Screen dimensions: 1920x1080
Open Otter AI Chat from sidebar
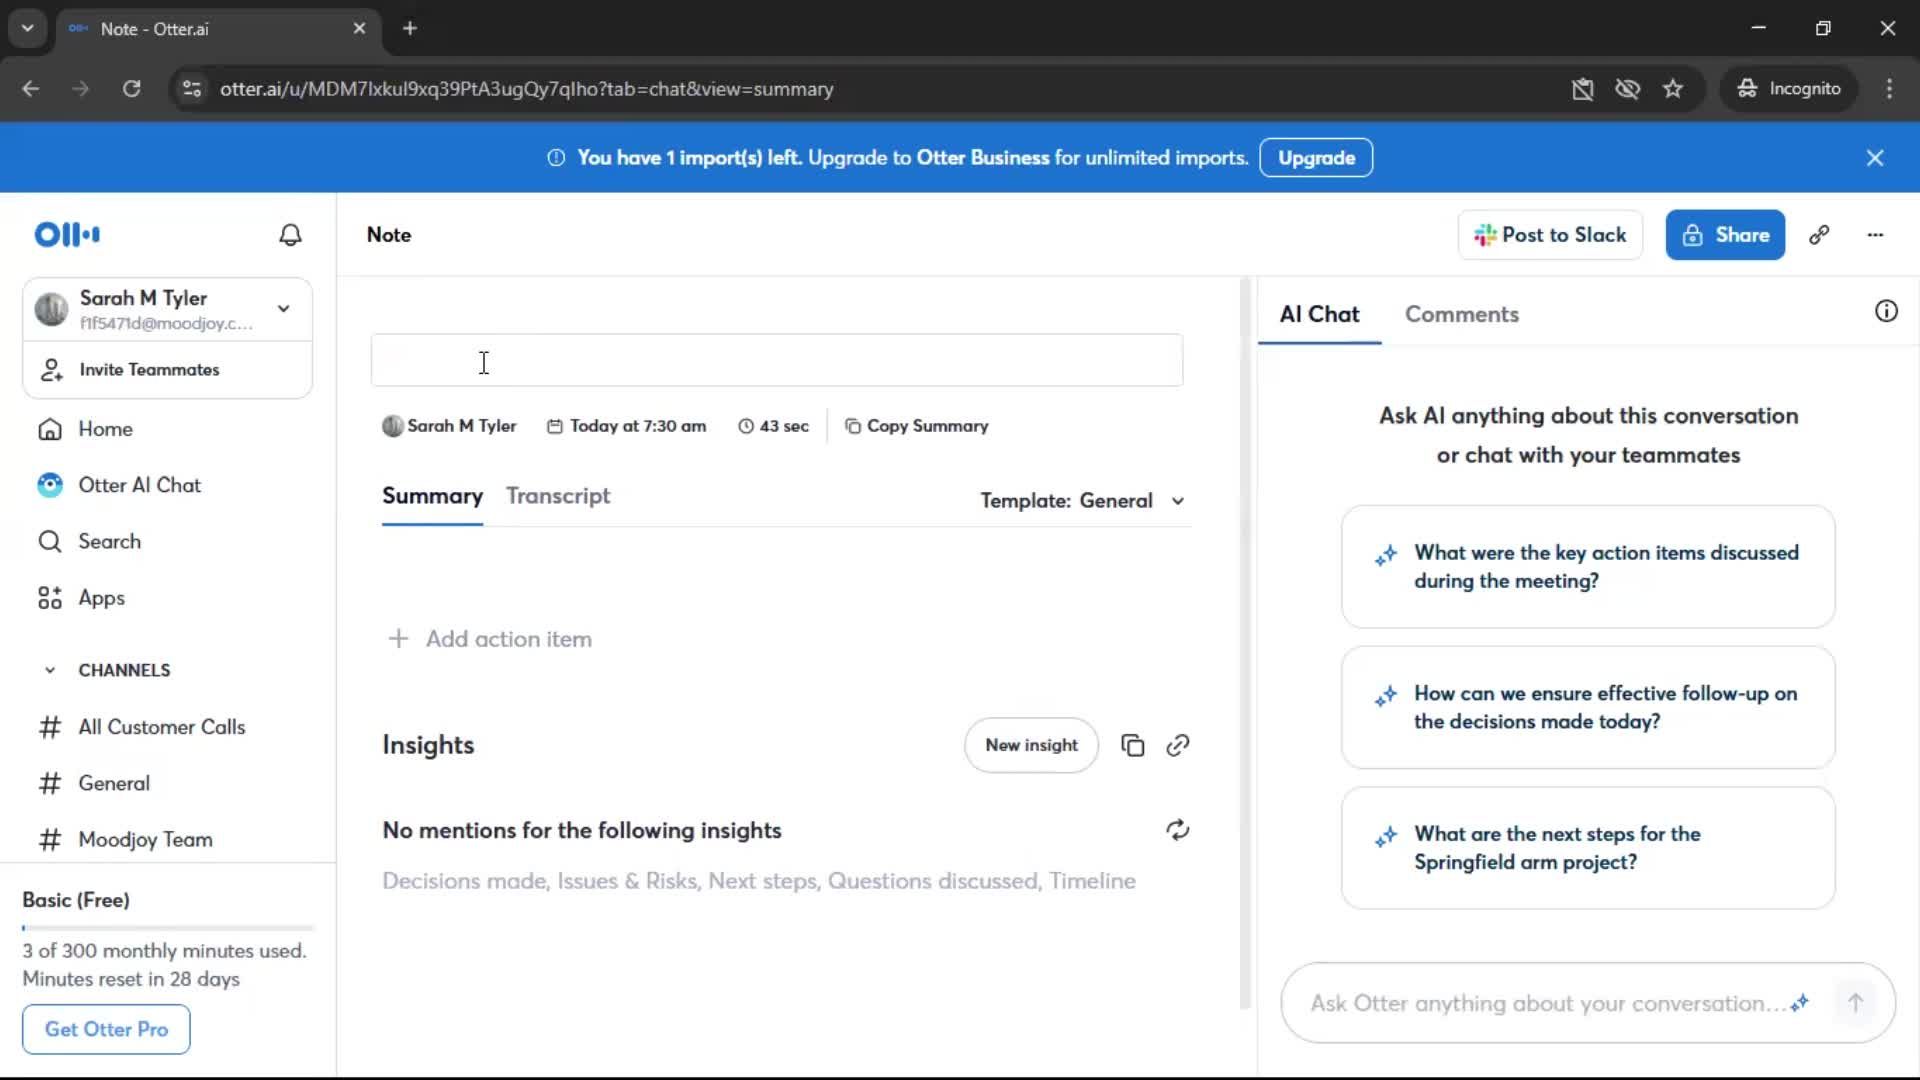click(140, 485)
